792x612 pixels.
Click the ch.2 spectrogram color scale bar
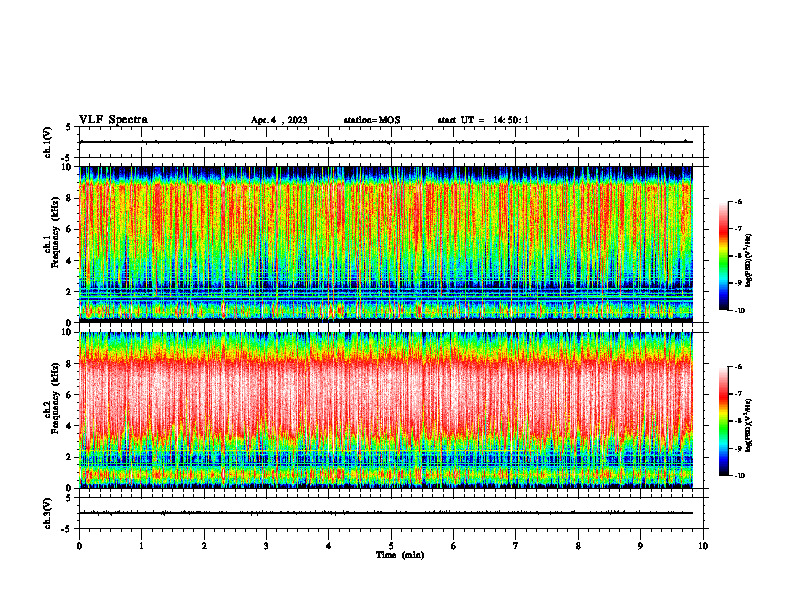(723, 421)
